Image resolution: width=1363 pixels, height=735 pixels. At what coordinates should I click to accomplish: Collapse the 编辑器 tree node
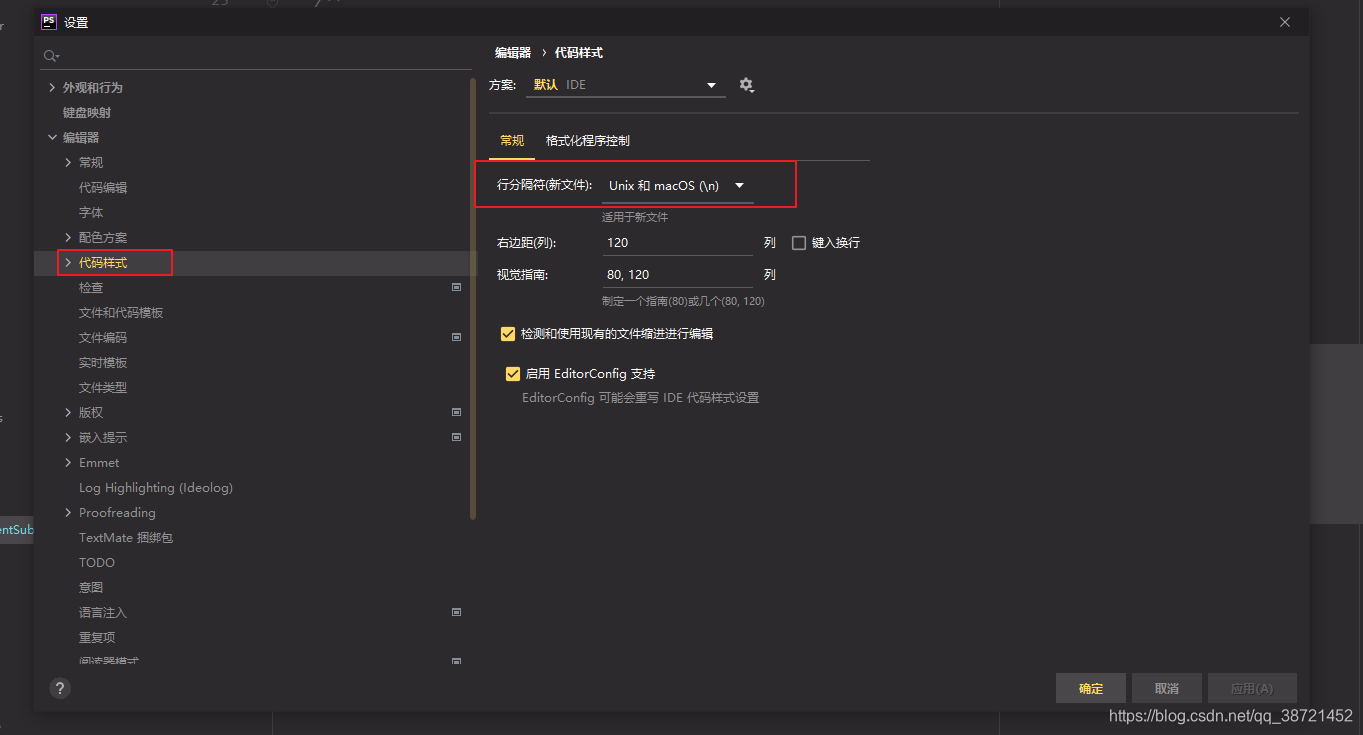pyautogui.click(x=52, y=138)
